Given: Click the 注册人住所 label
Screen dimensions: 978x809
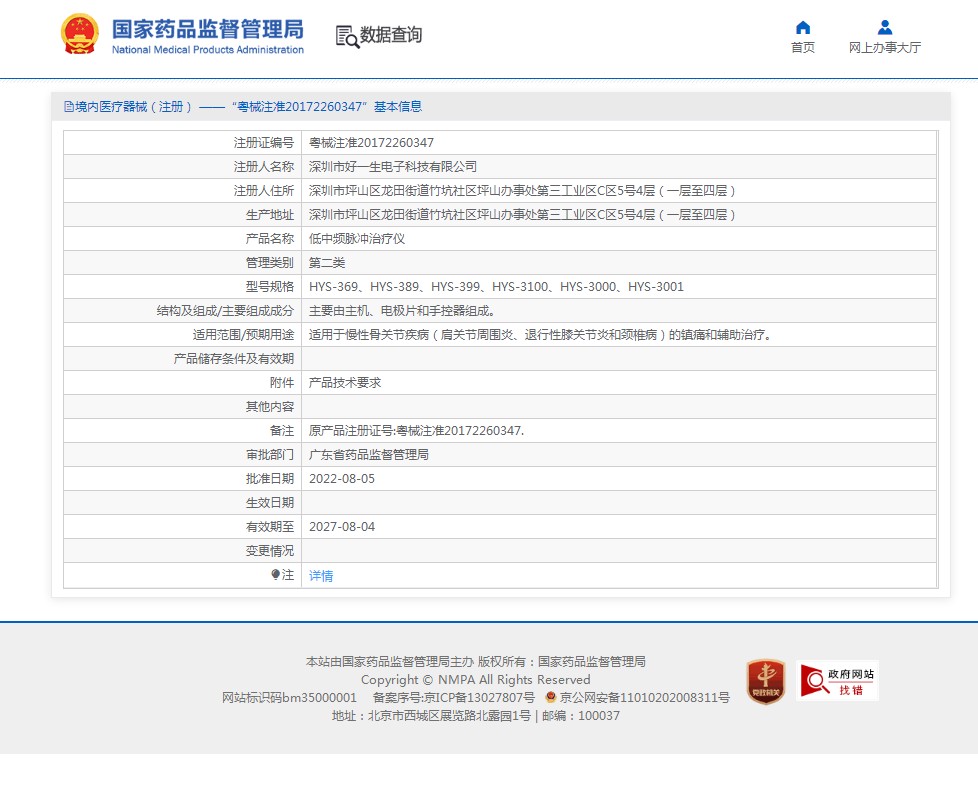Looking at the screenshot, I should tap(263, 191).
